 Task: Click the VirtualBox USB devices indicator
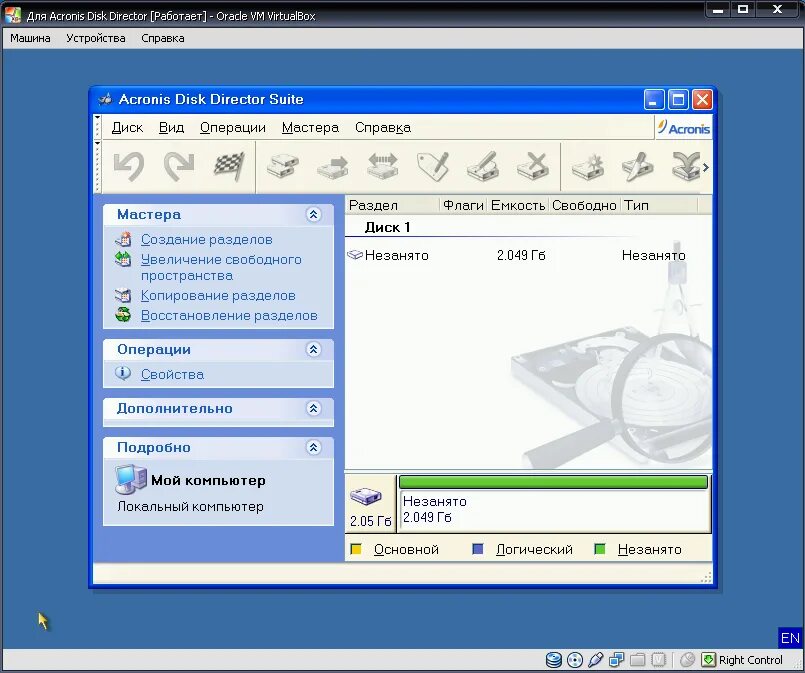click(596, 660)
